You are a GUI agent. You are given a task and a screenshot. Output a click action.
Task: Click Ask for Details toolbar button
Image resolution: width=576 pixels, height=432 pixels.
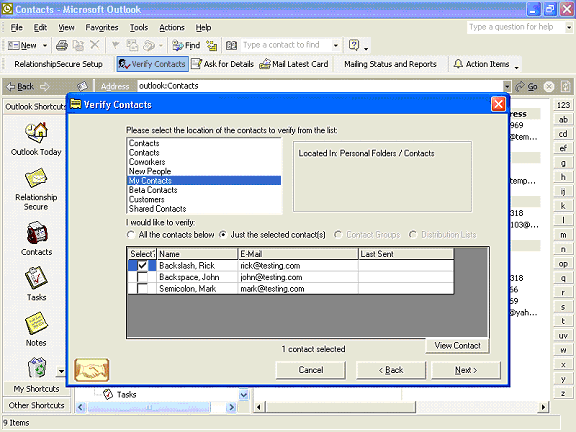pyautogui.click(x=223, y=64)
